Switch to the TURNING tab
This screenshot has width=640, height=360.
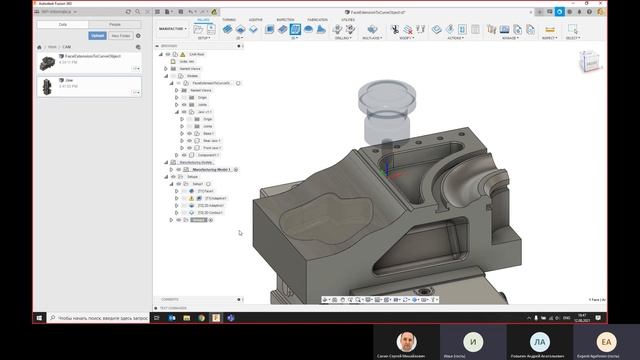[229, 20]
